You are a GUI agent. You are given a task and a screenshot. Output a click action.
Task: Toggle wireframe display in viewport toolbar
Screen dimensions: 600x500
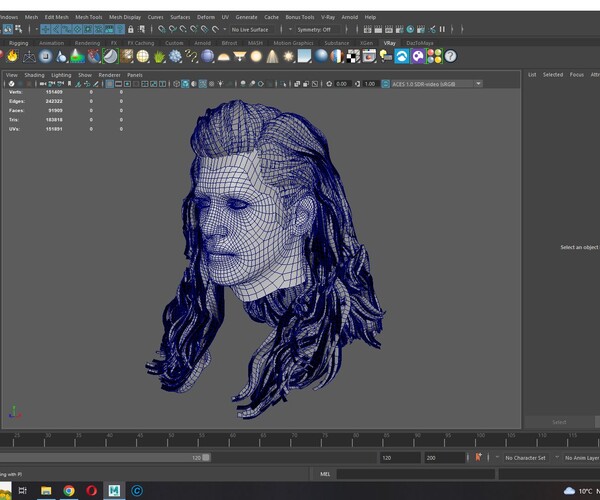click(176, 84)
